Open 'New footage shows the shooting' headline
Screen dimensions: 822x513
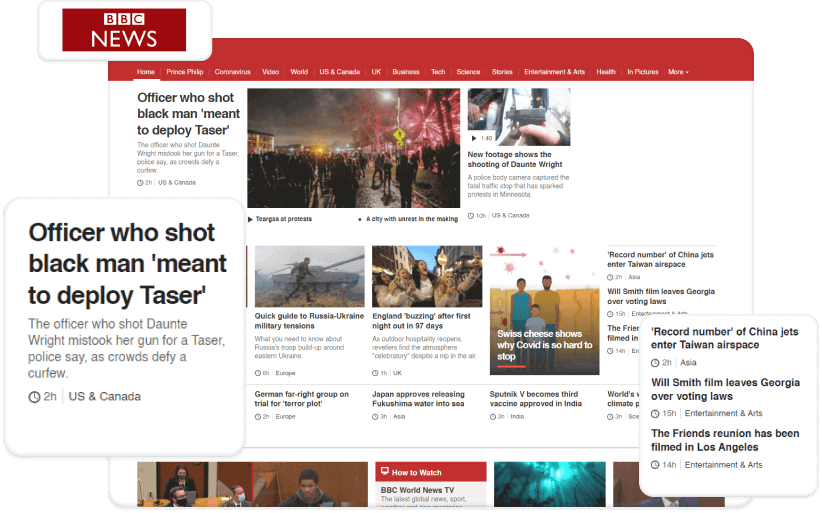515,159
